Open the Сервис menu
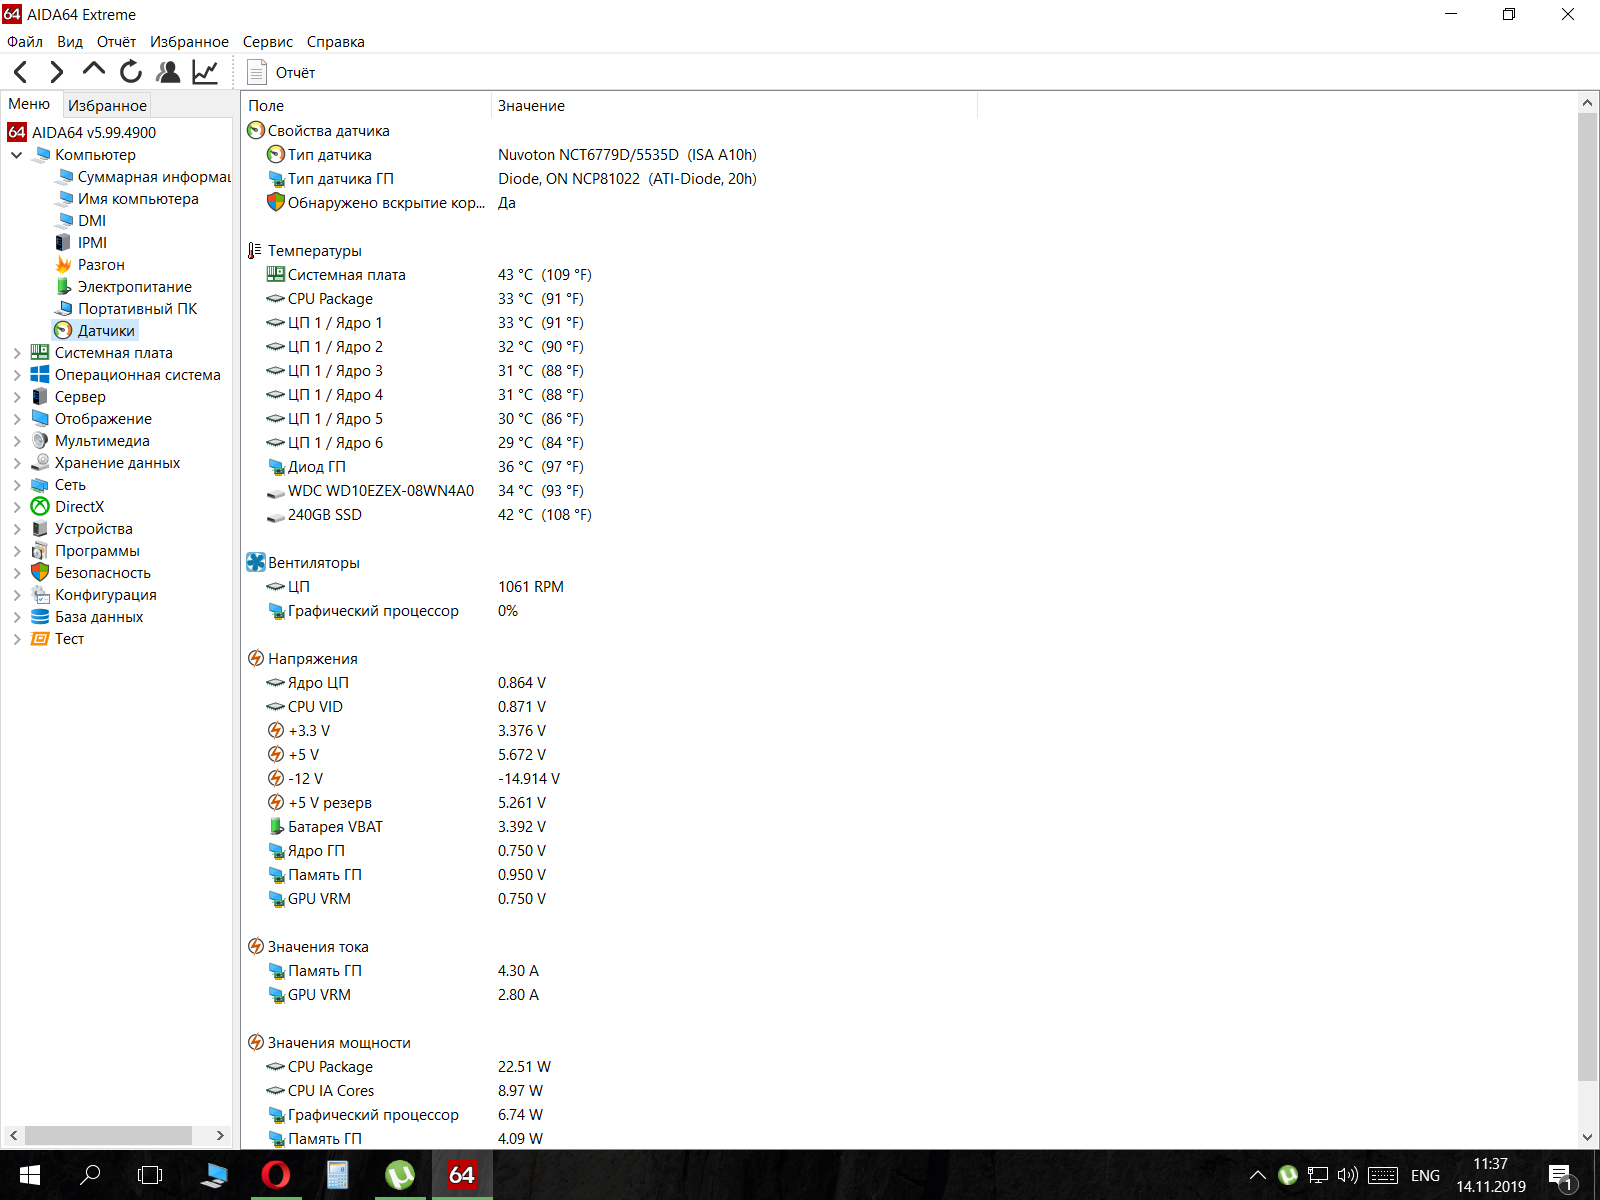 (x=268, y=42)
